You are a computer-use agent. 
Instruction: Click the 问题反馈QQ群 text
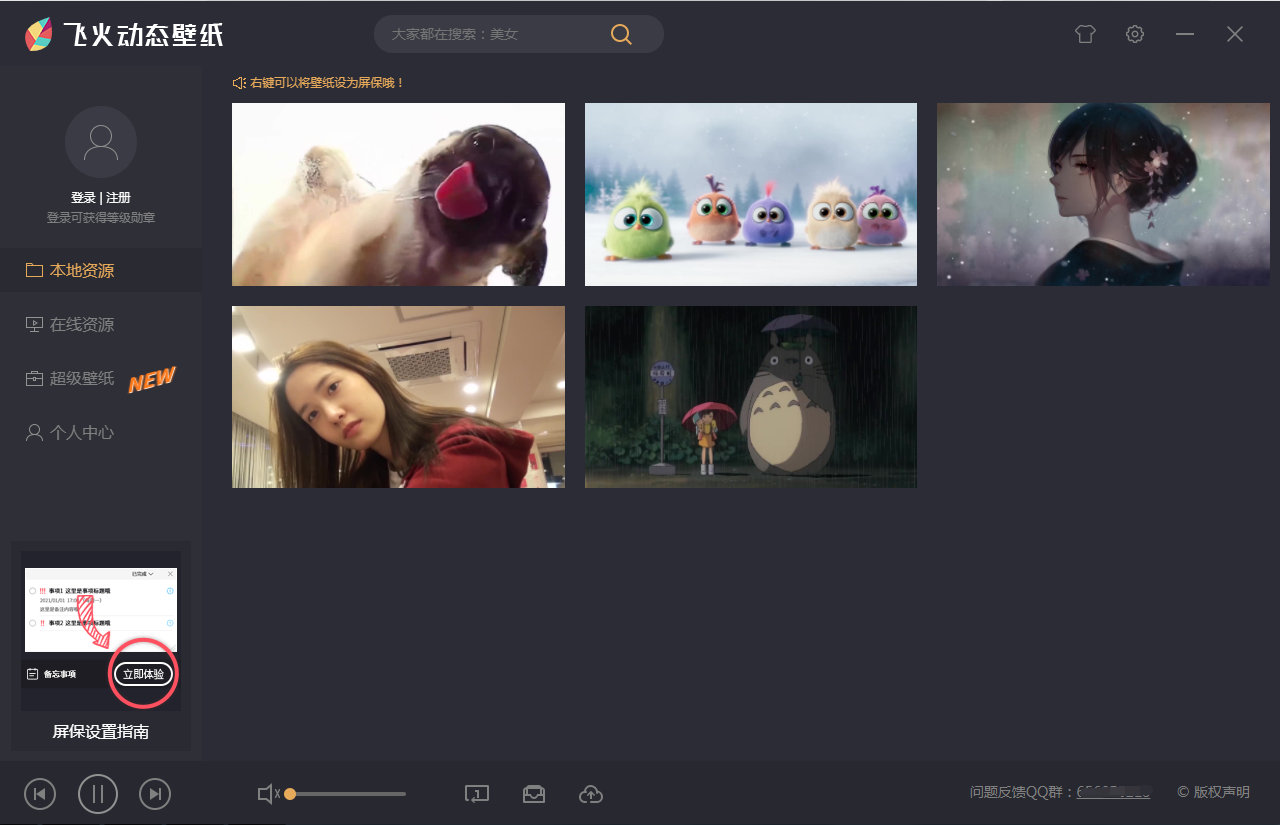coord(1022,792)
